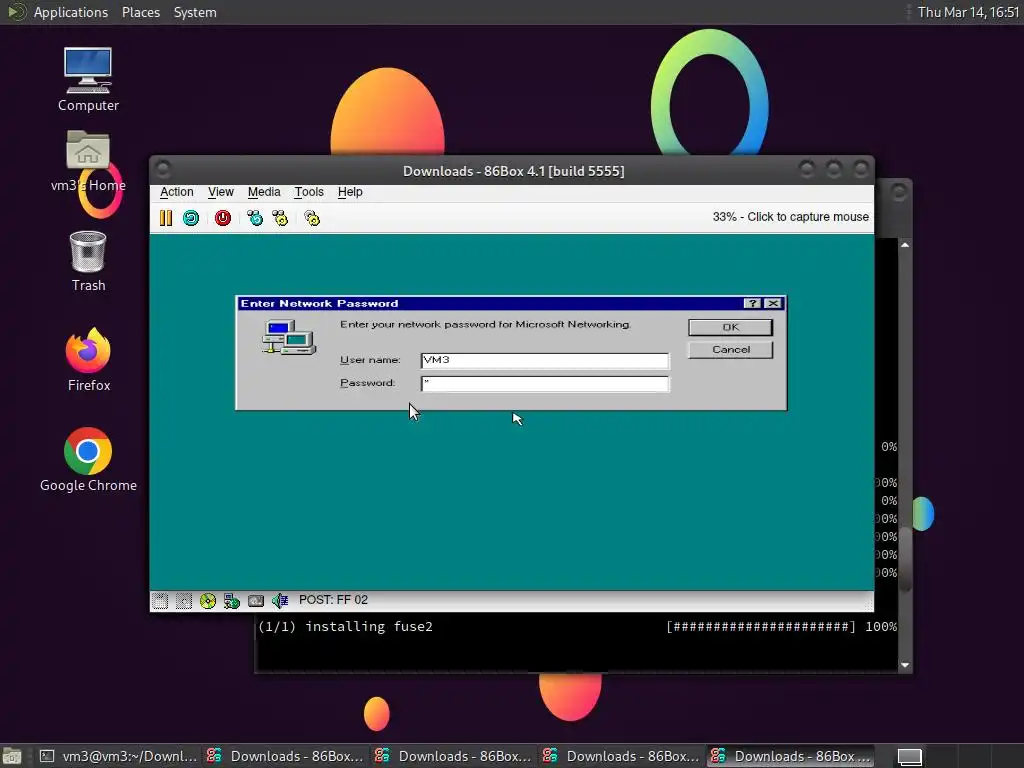Click the gray cartridge status icon next to the sound icon
Screen dimensions: 1024x768
(x=256, y=601)
